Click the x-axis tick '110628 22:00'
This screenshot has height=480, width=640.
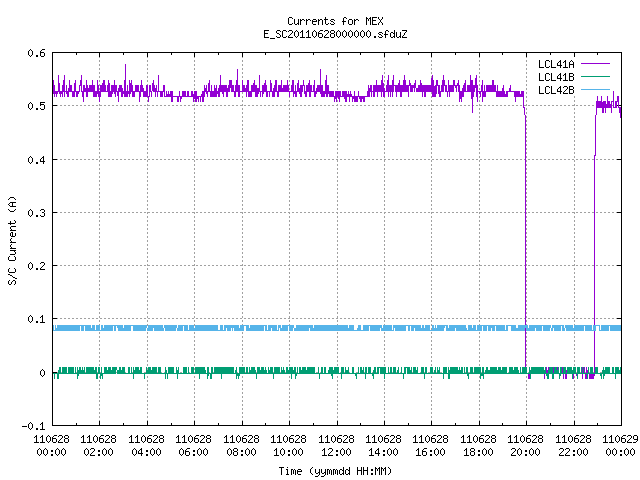[573, 445]
